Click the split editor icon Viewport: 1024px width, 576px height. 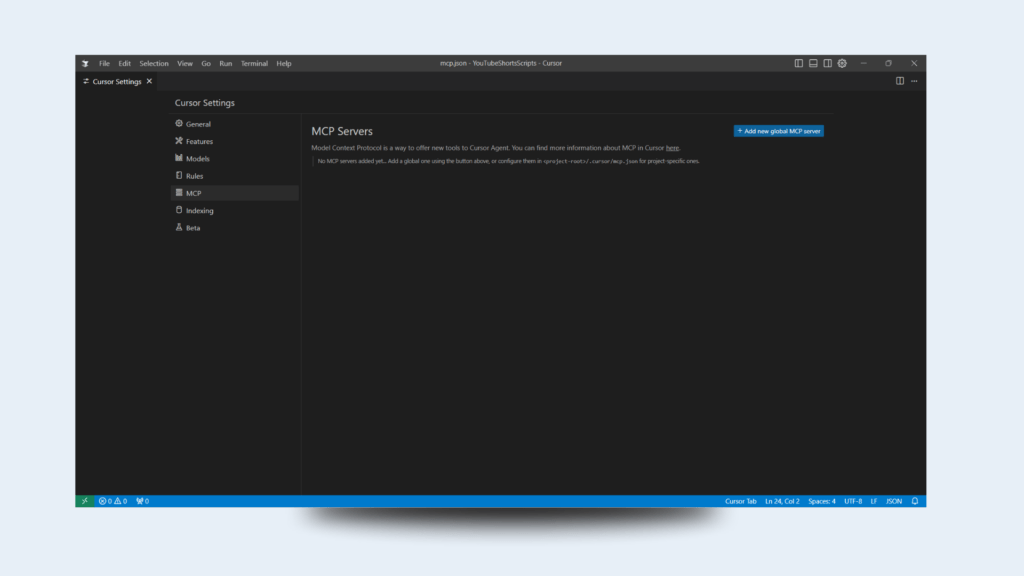900,81
